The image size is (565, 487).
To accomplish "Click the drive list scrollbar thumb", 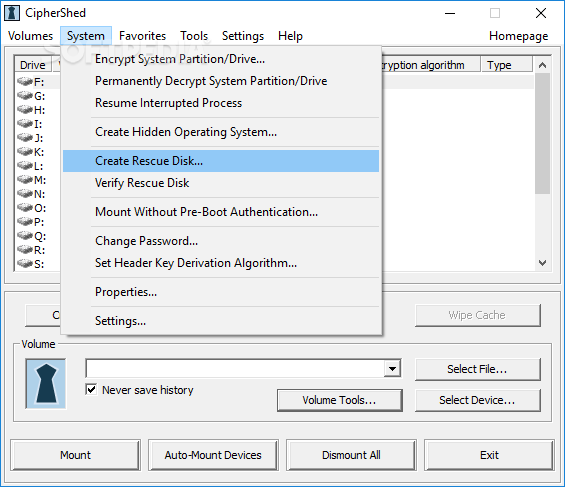I will (x=542, y=134).
